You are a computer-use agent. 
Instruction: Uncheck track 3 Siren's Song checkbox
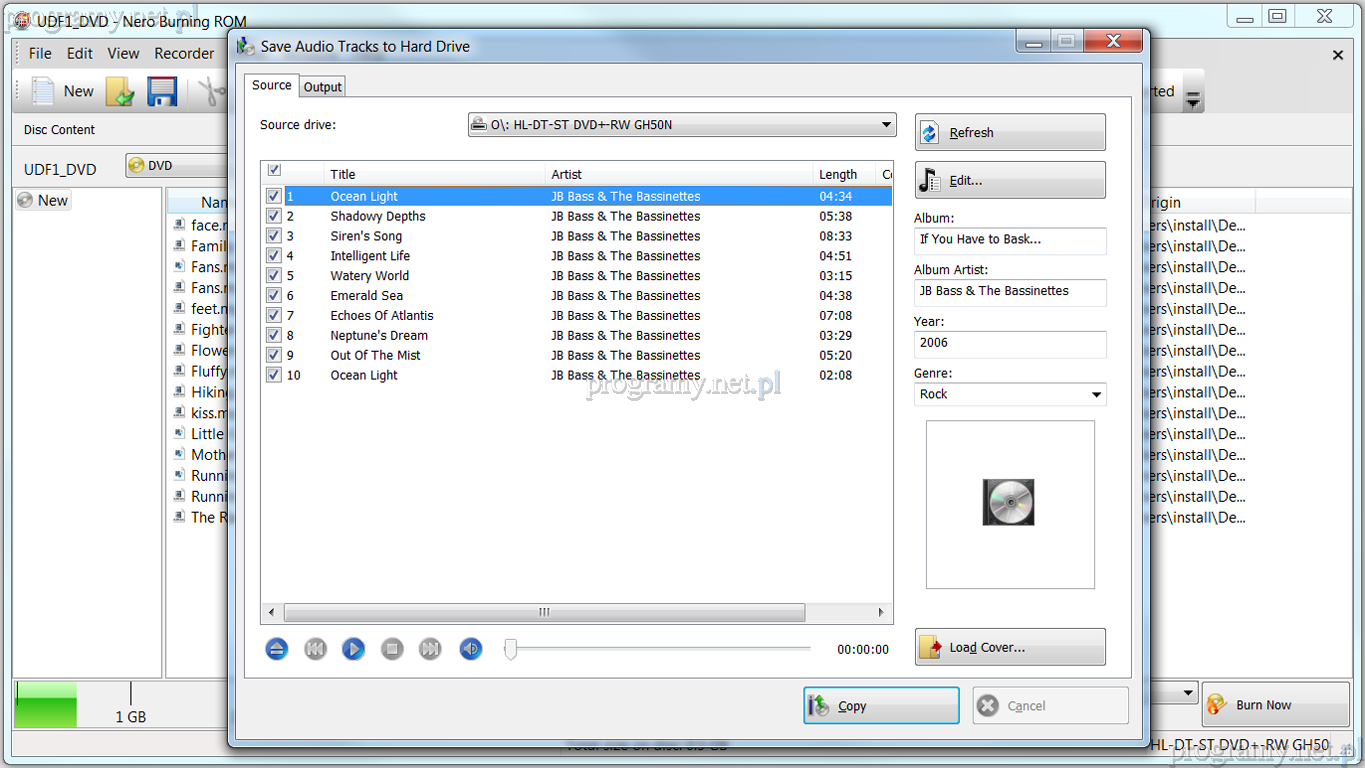(x=273, y=236)
